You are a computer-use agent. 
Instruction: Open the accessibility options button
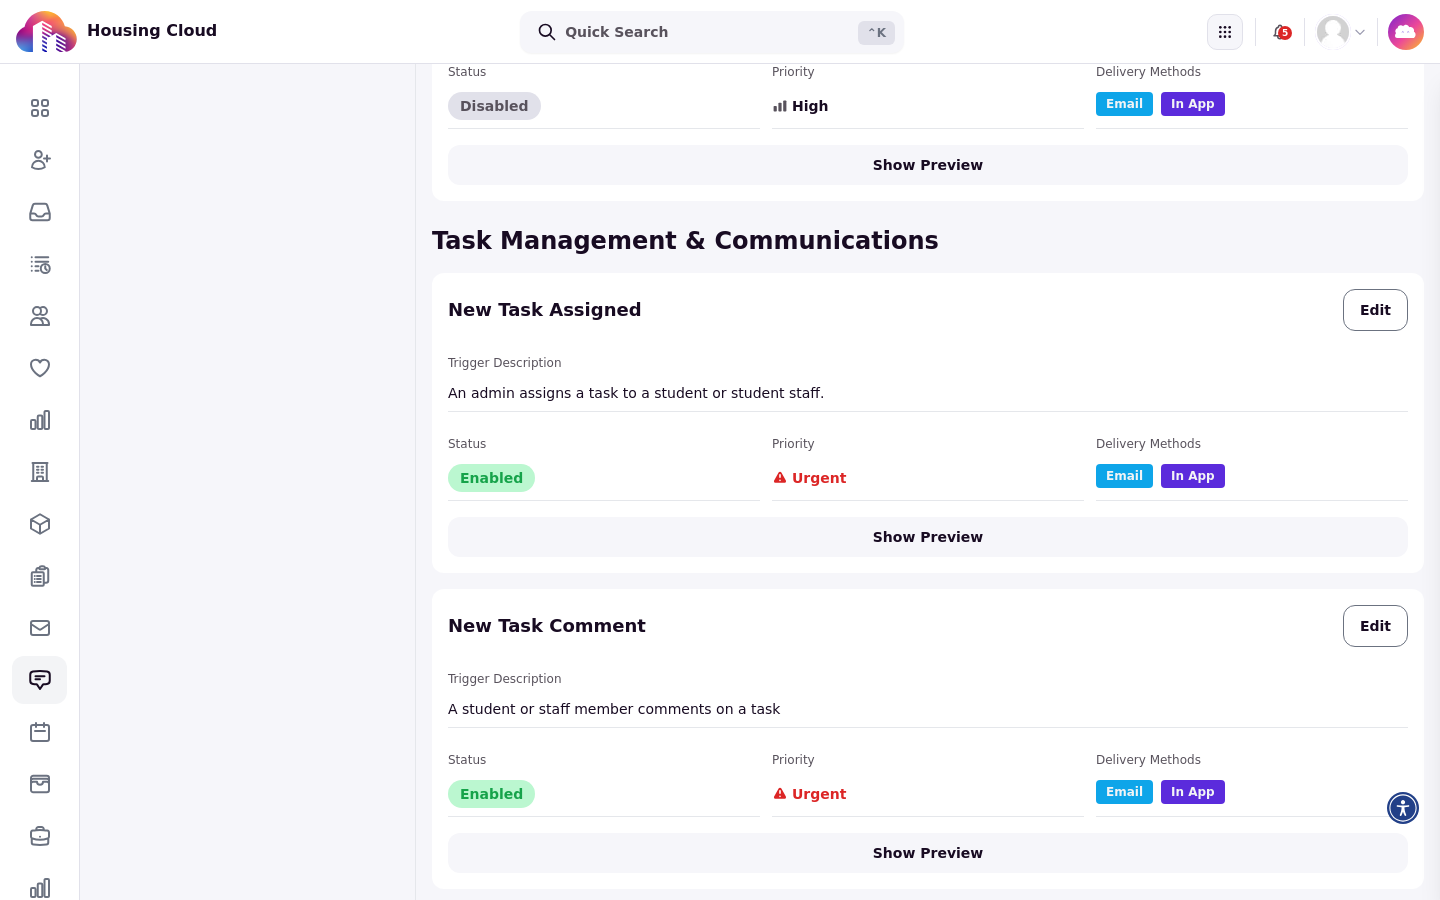1403,808
